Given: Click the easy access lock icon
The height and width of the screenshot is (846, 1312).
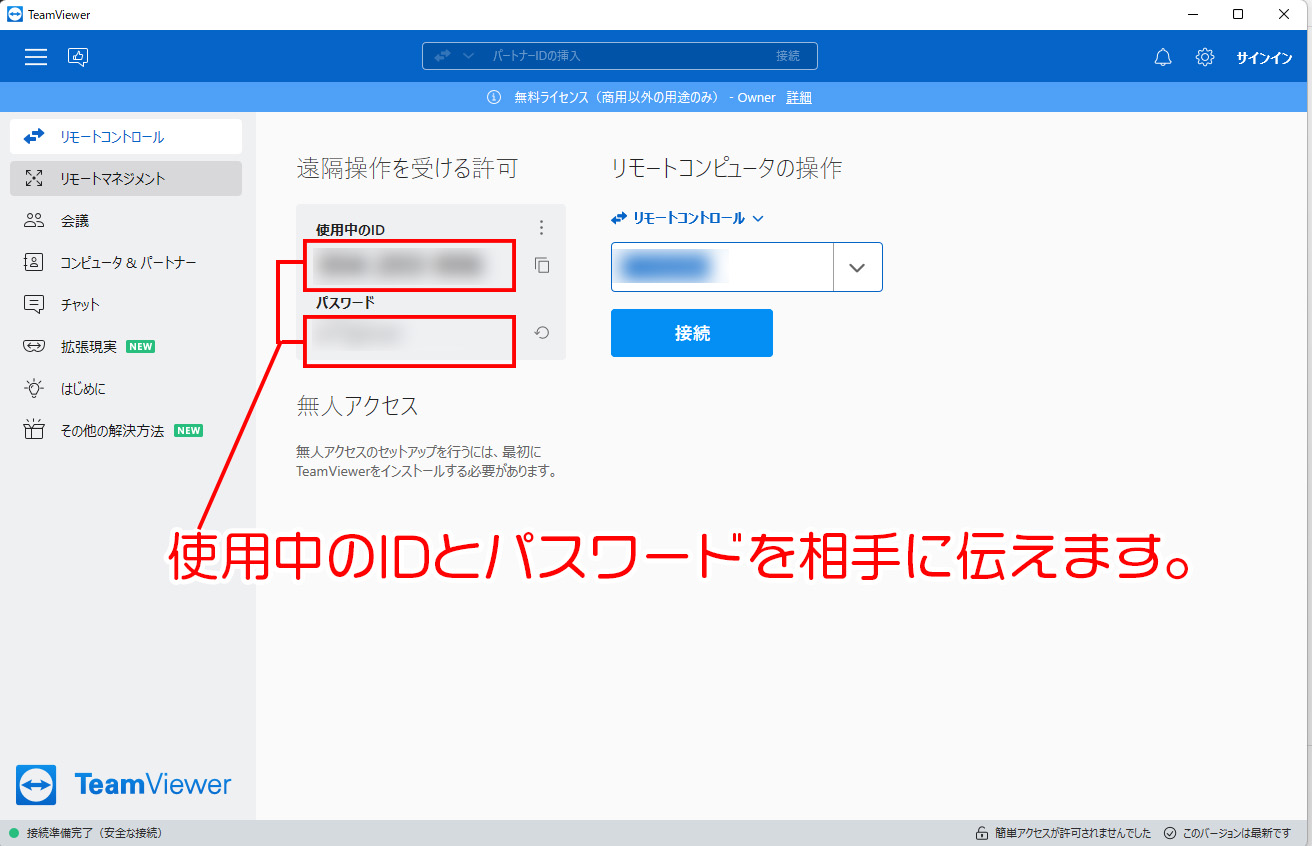Looking at the screenshot, I should click(x=982, y=833).
